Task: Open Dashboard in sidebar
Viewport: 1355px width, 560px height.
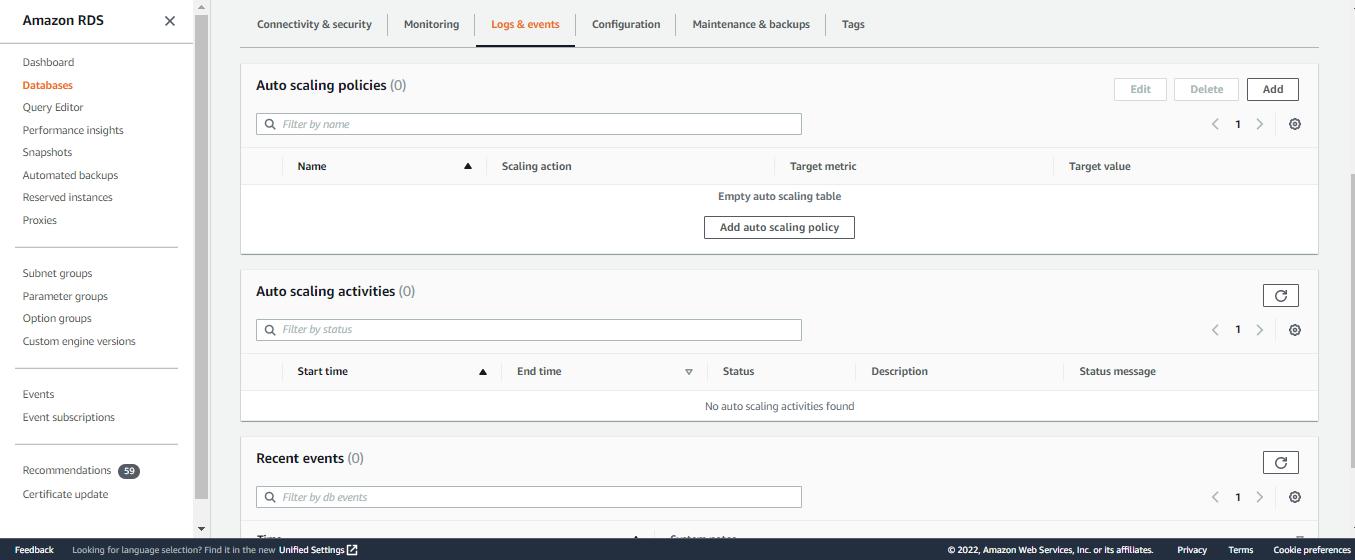Action: click(x=48, y=62)
